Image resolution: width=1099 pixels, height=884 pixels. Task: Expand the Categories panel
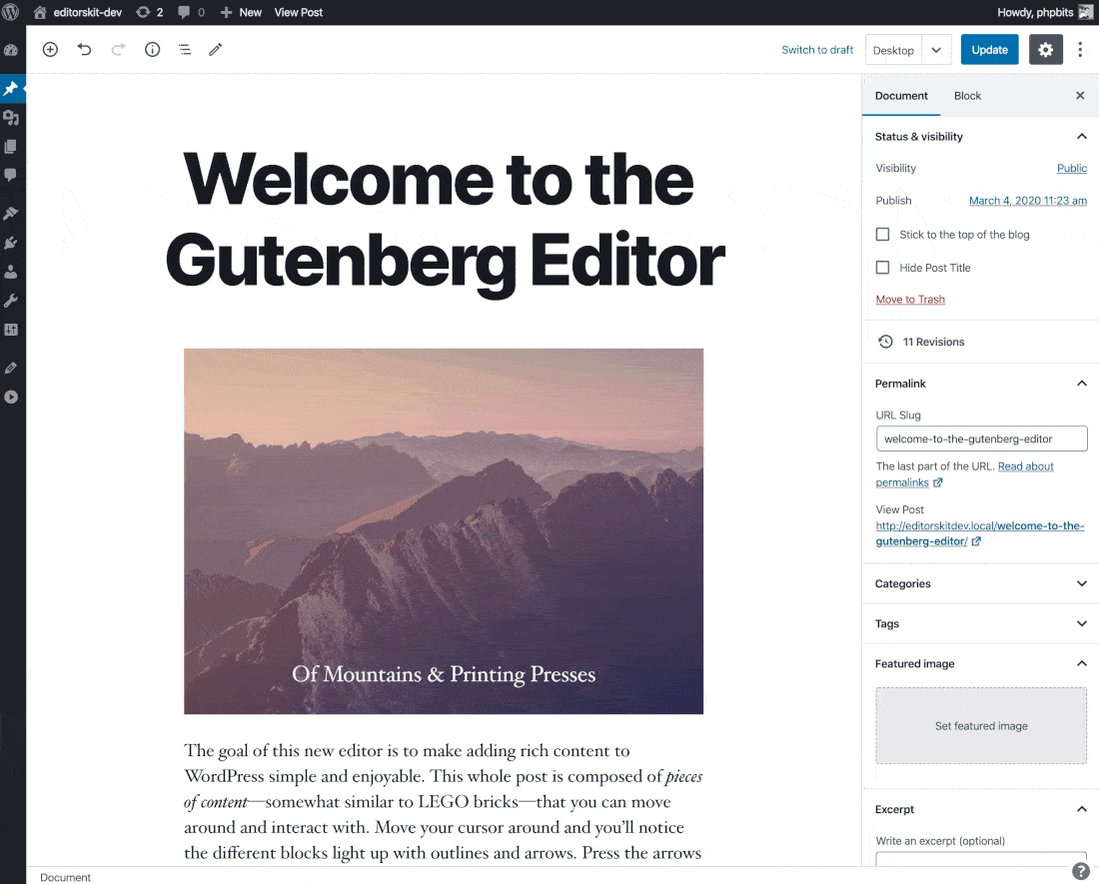point(981,583)
